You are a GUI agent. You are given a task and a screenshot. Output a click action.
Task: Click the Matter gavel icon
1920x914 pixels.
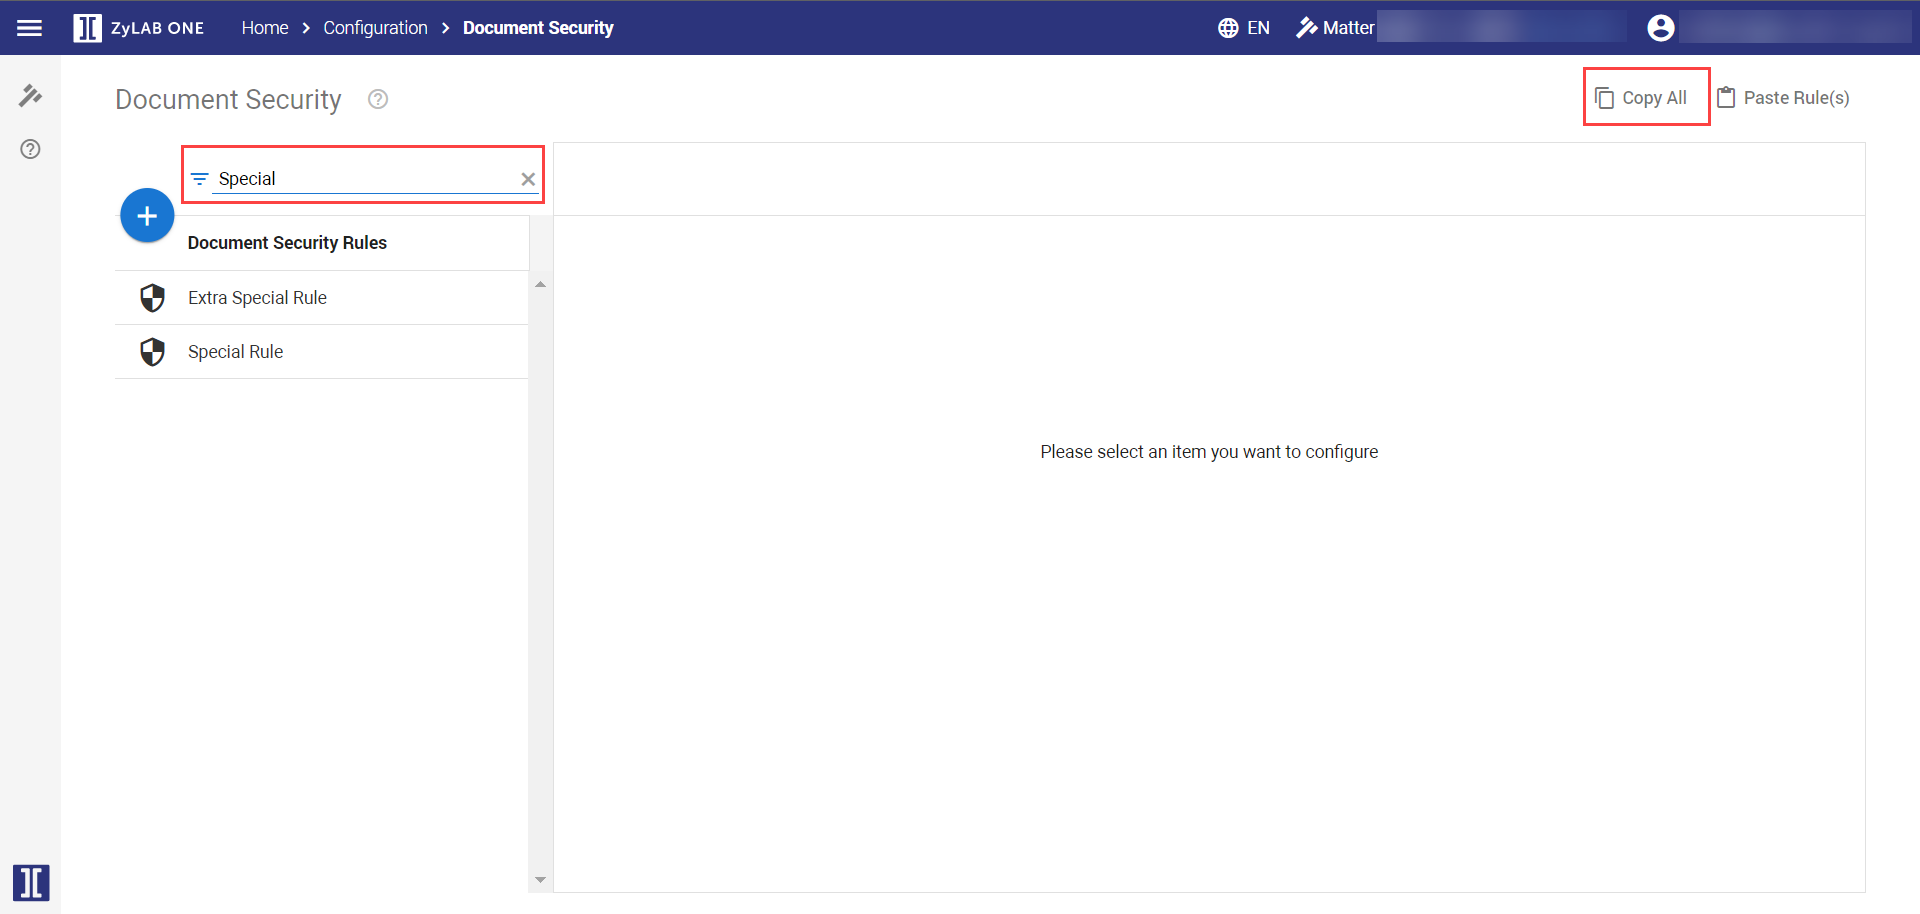(1306, 28)
